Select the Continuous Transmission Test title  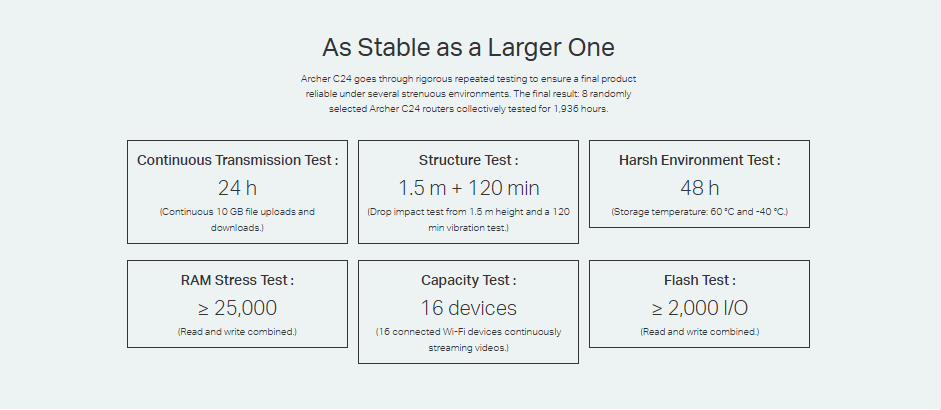(237, 160)
